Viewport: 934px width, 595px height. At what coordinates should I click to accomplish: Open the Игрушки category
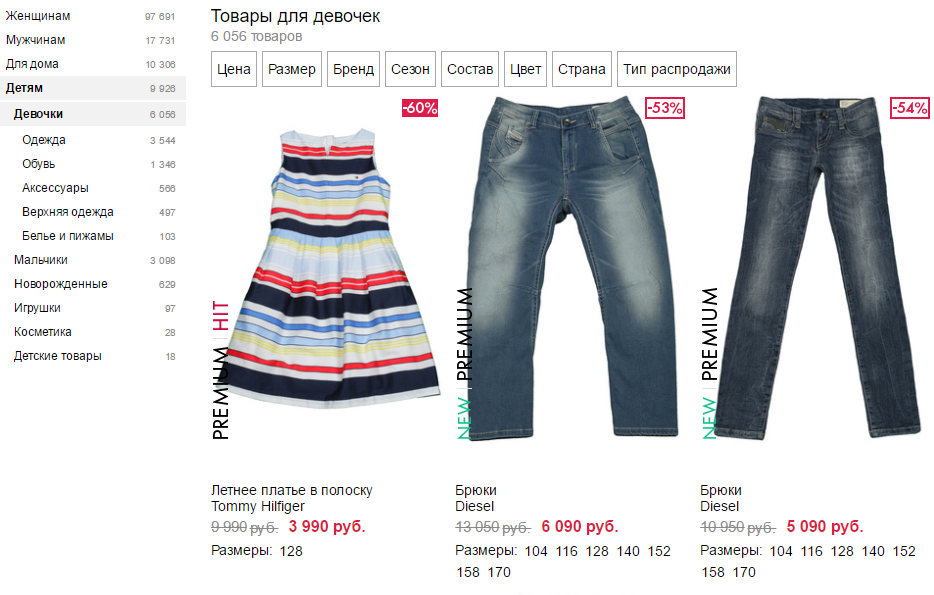tap(37, 308)
